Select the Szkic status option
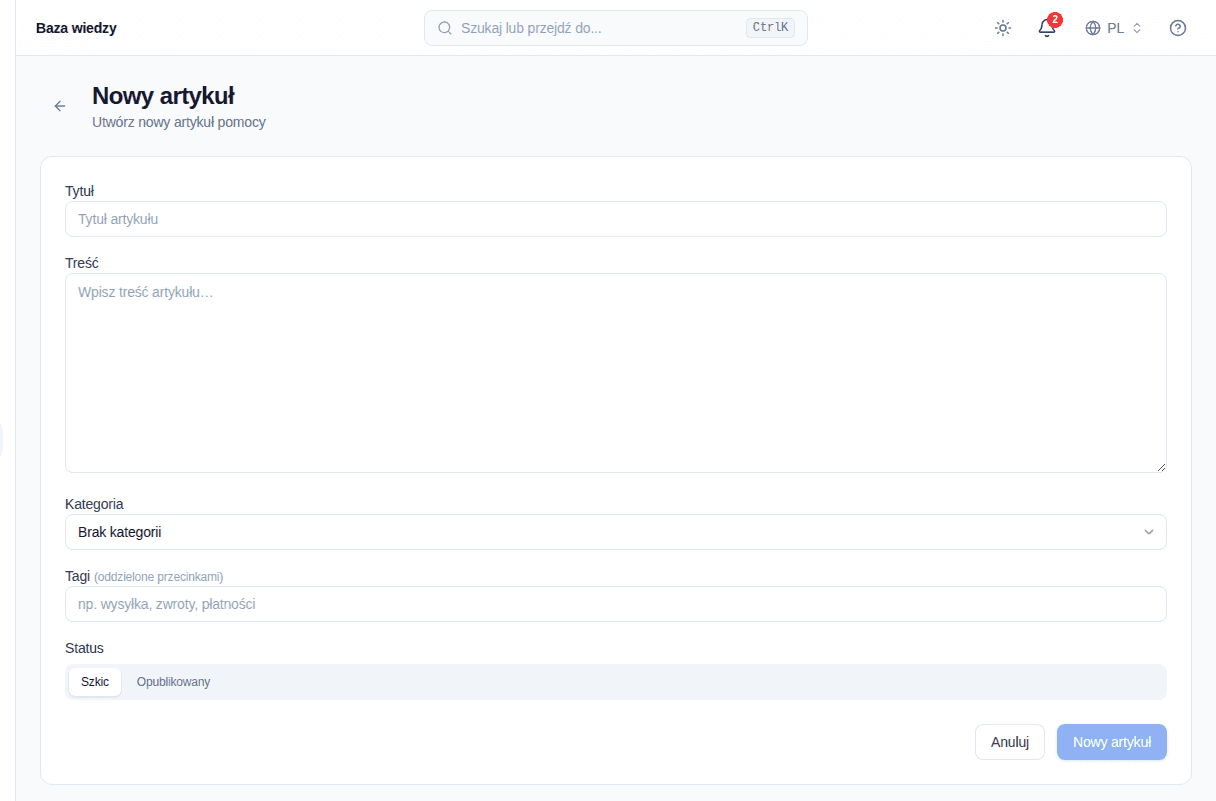 click(x=95, y=682)
